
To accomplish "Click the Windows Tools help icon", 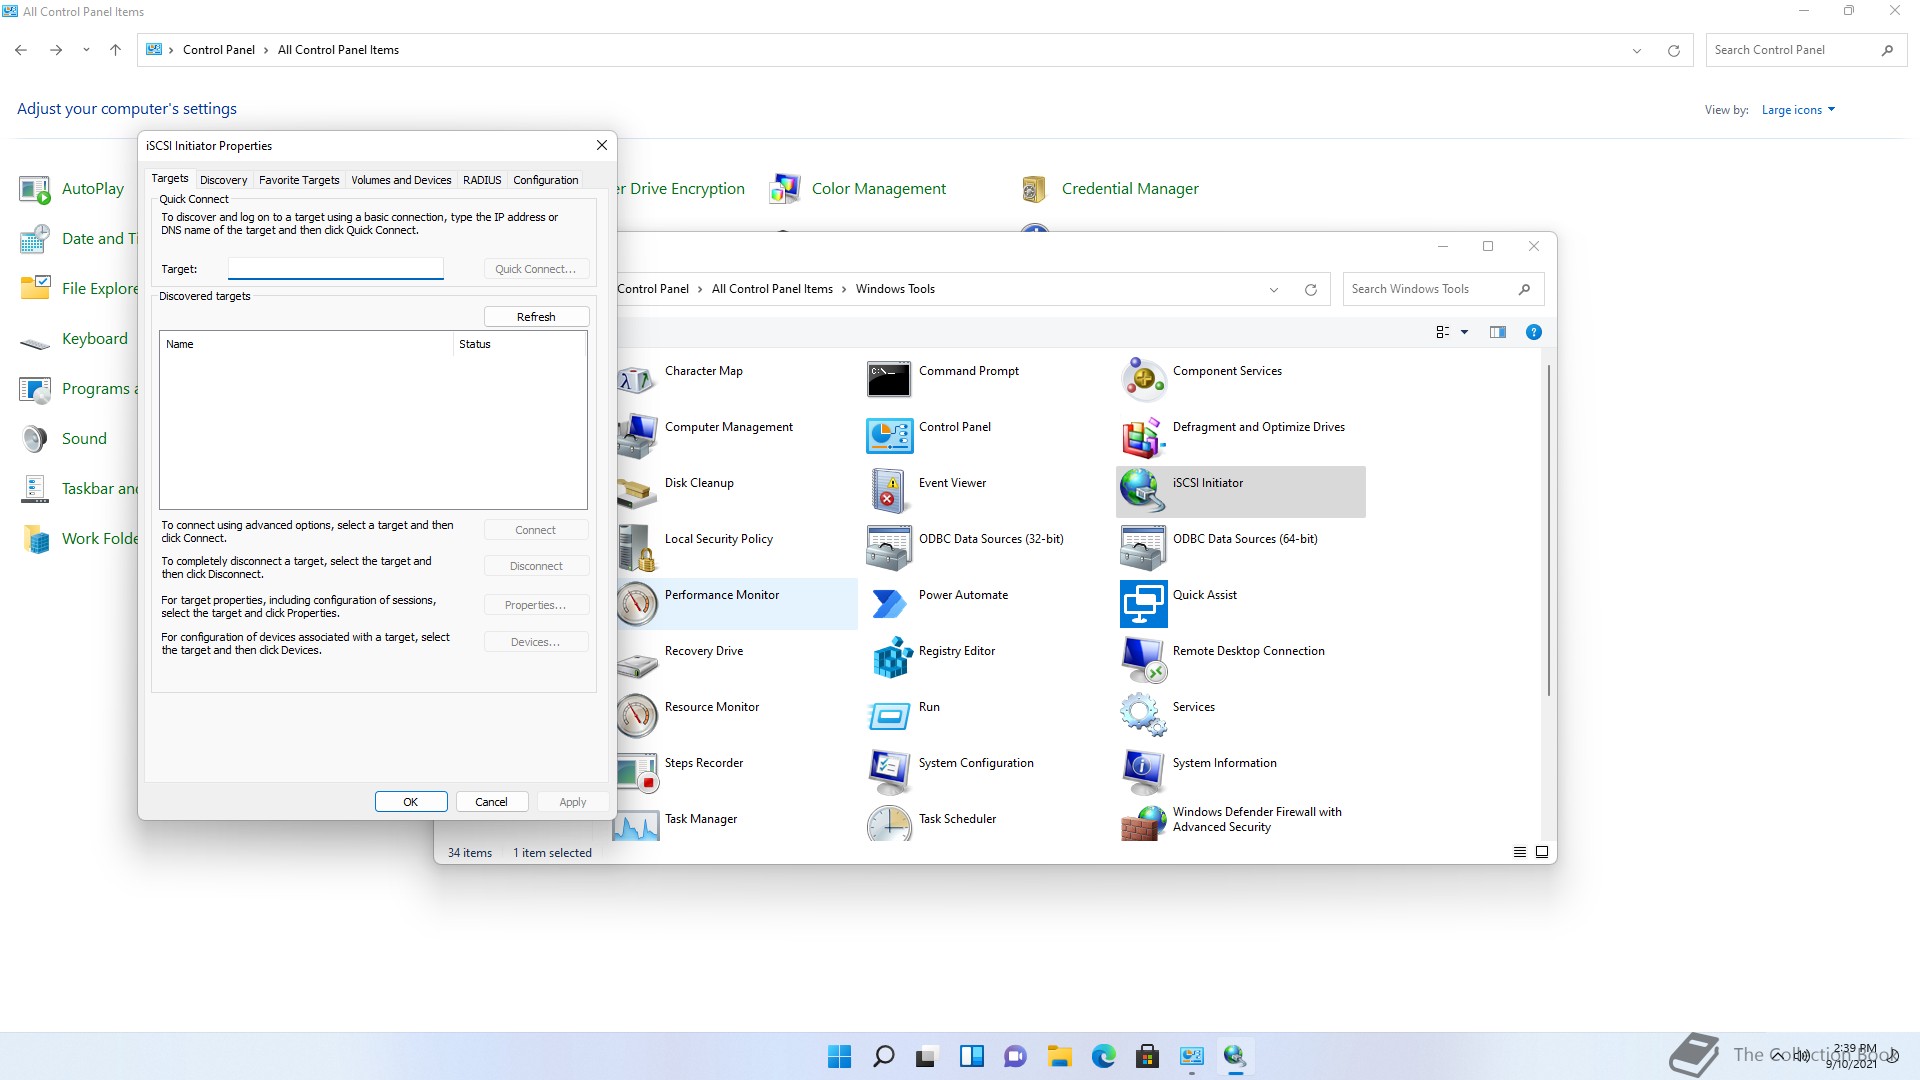I will 1533,332.
